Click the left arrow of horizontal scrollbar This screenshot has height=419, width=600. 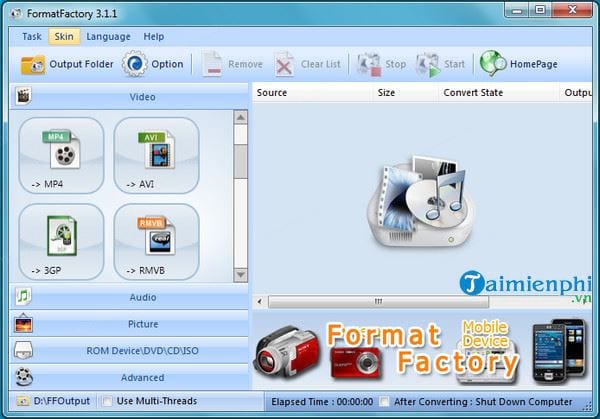click(260, 302)
